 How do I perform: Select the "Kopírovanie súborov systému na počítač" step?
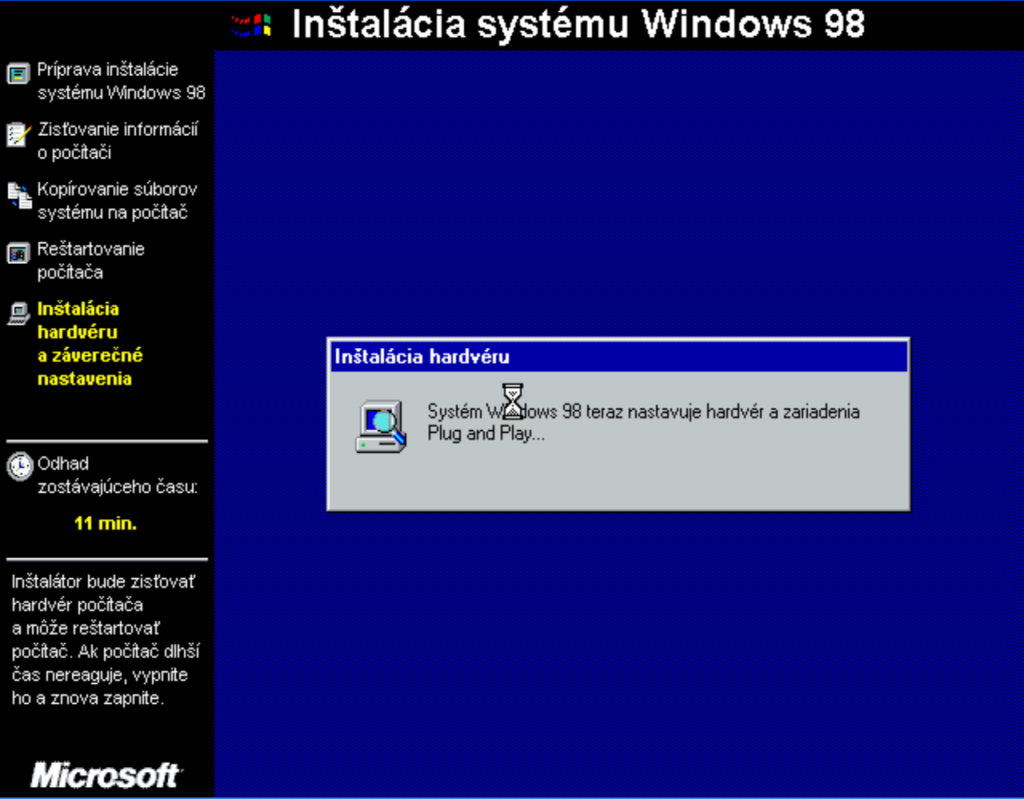[x=117, y=201]
